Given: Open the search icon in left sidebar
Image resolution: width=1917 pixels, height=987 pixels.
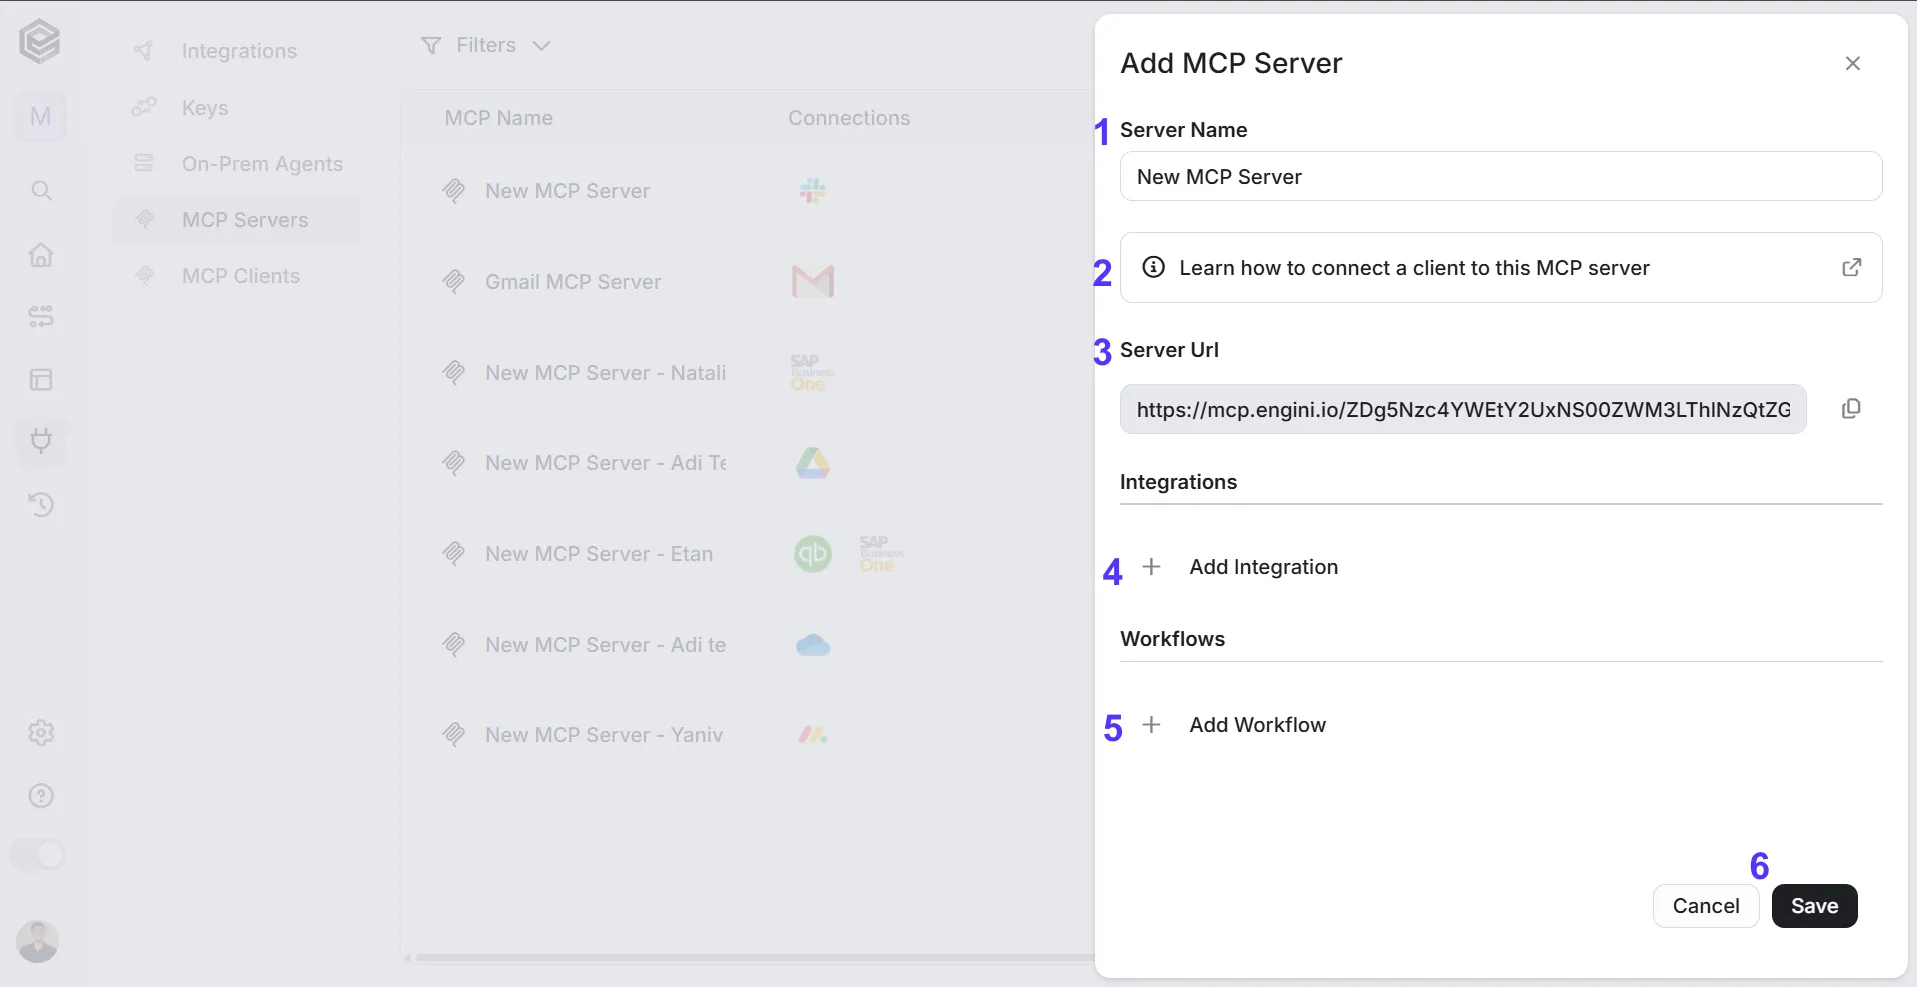Looking at the screenshot, I should click(x=41, y=190).
